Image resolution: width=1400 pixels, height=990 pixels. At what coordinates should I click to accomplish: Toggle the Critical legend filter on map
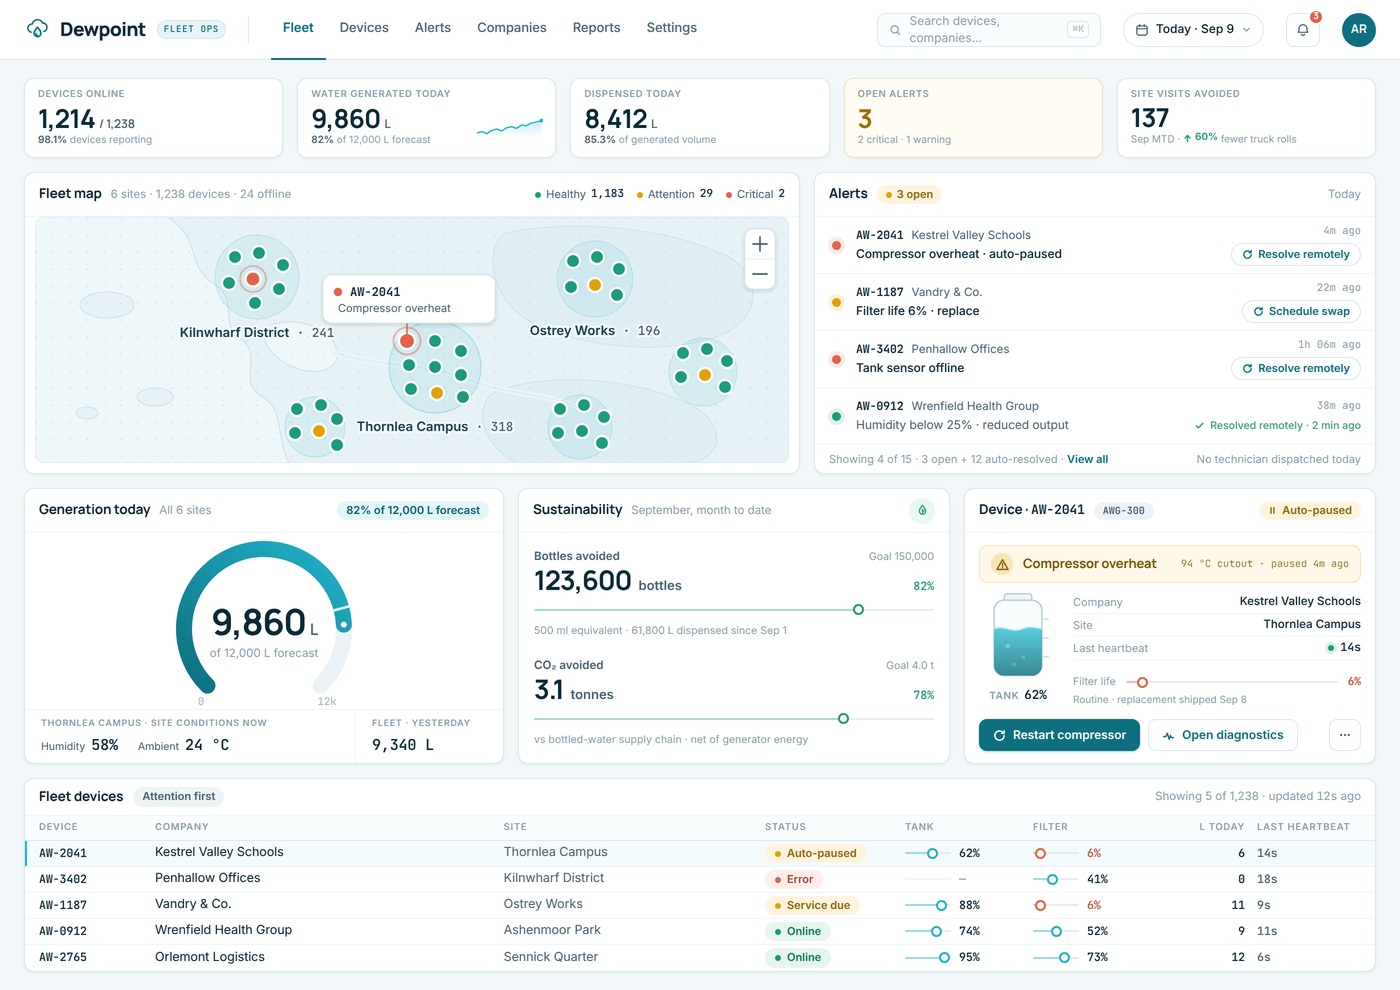[x=755, y=194]
